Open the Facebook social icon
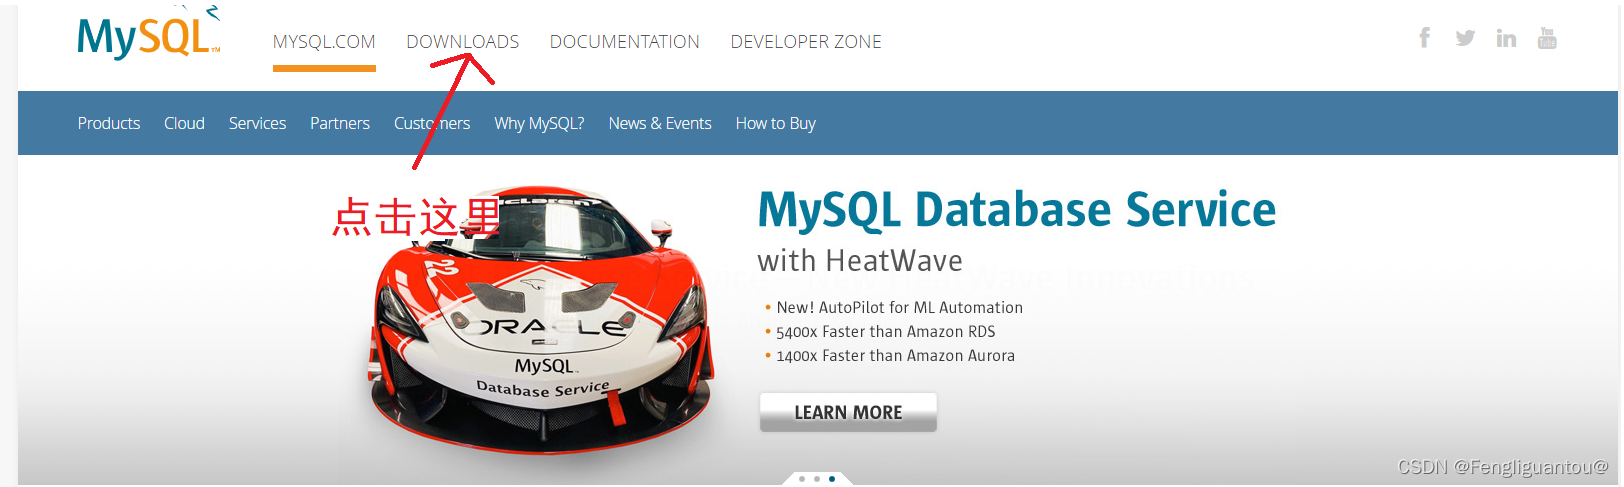The width and height of the screenshot is (1624, 487). coord(1425,38)
